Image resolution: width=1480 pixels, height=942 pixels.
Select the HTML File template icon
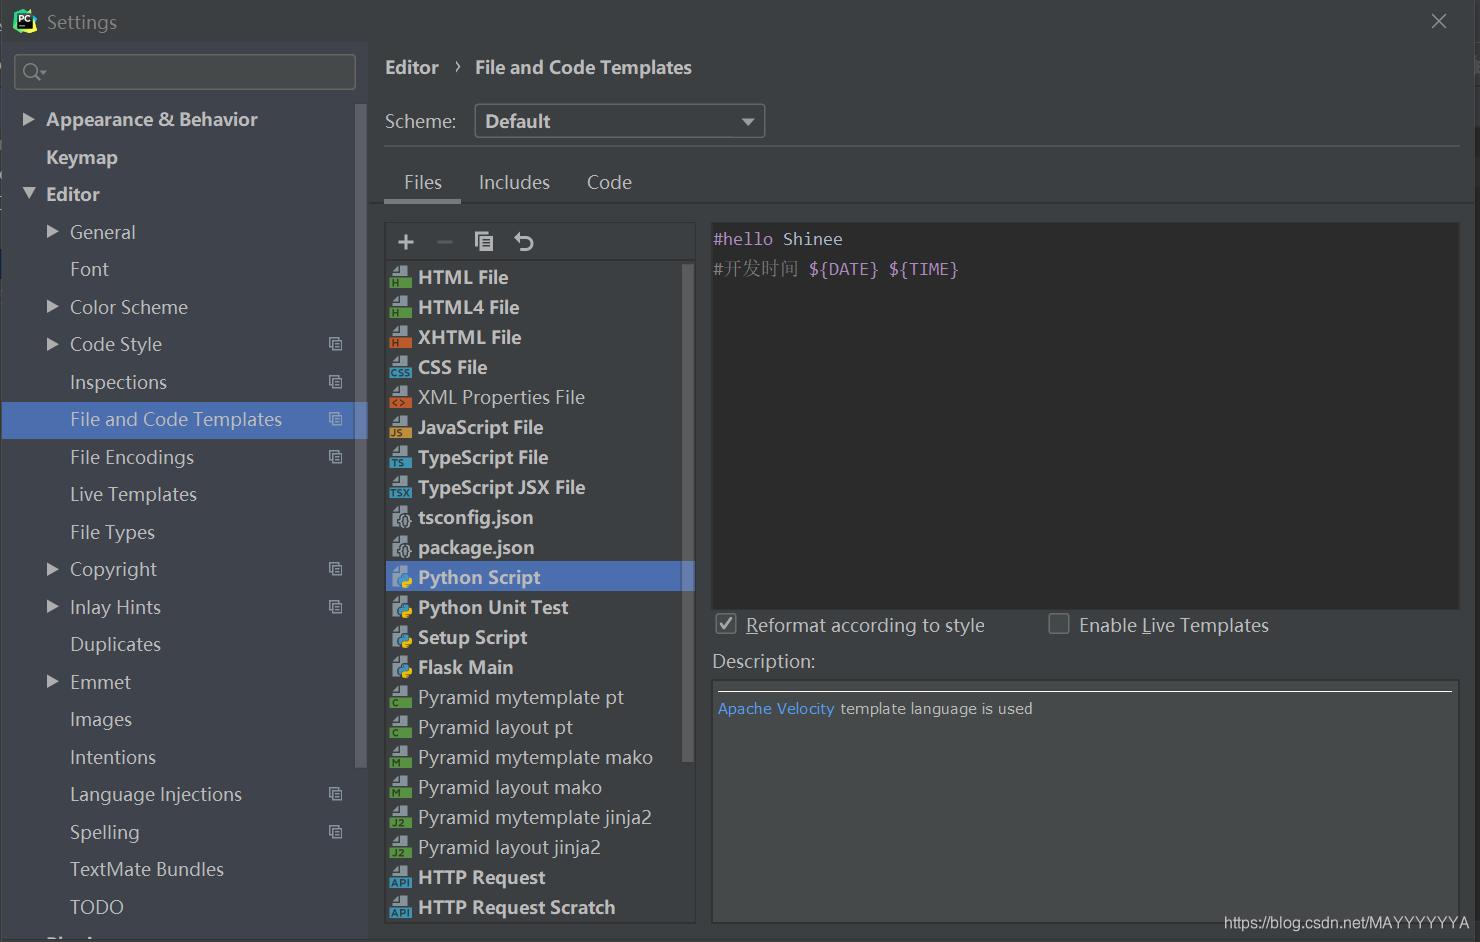click(401, 277)
